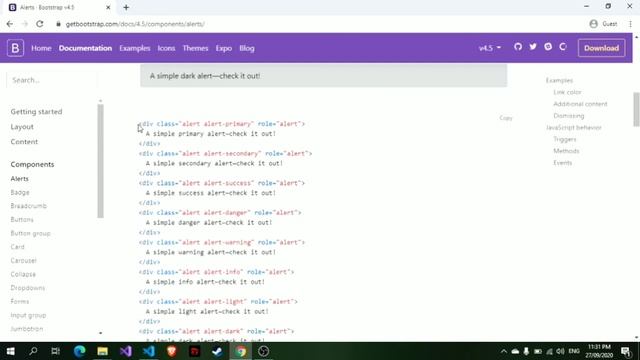Open Breadcrumb docs in sidebar
Screen dimensions: 640x360
[x=29, y=206]
